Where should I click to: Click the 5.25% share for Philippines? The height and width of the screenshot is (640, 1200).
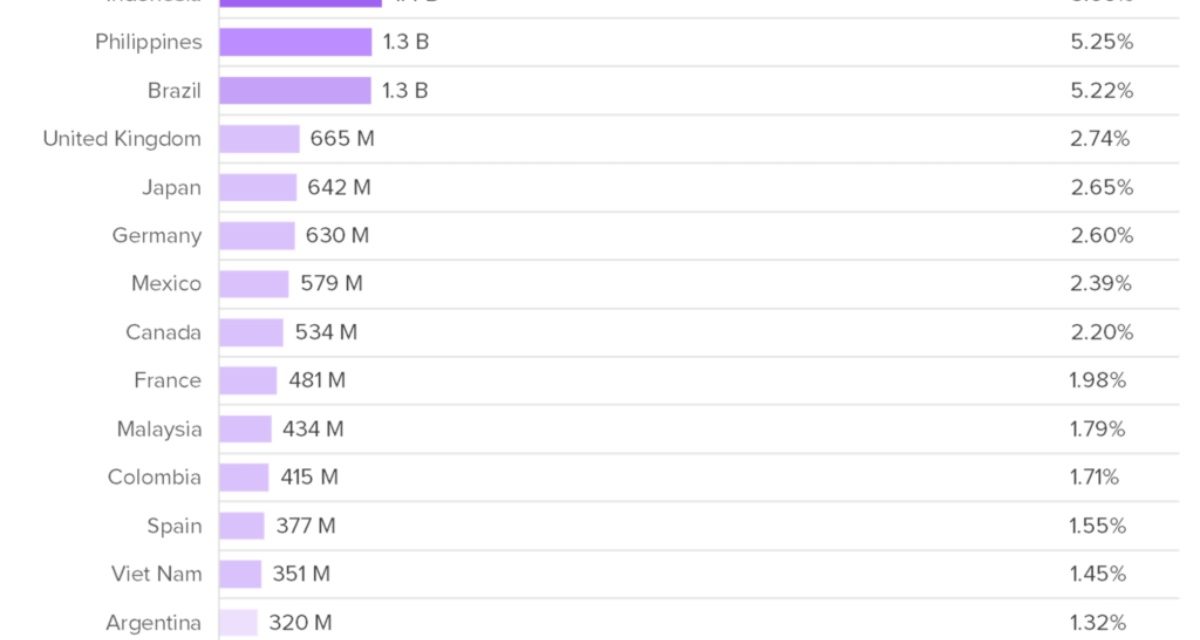1101,42
